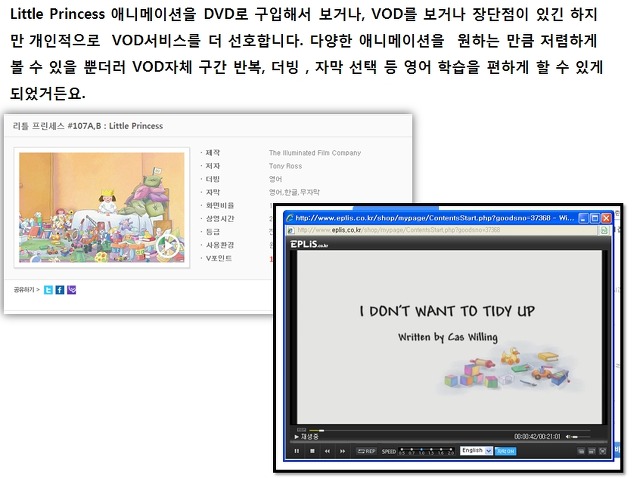Close the EPLIS popup window
Image resolution: width=640 pixels, height=478 pixels.
click(x=606, y=218)
